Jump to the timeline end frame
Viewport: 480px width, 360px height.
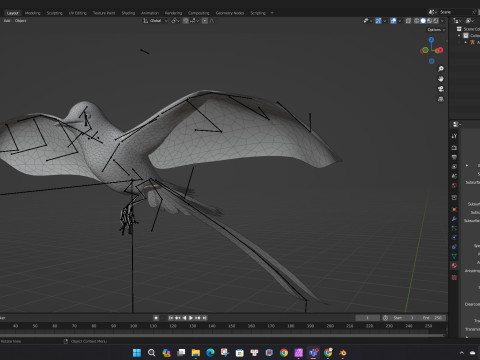[x=204, y=318]
